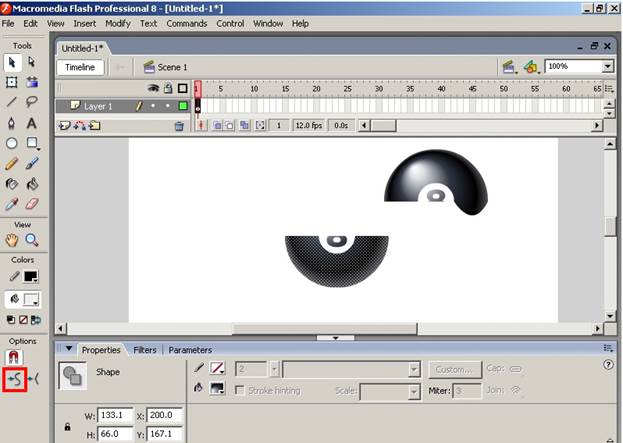Select the Pencil tool
623x443 pixels.
(12, 163)
